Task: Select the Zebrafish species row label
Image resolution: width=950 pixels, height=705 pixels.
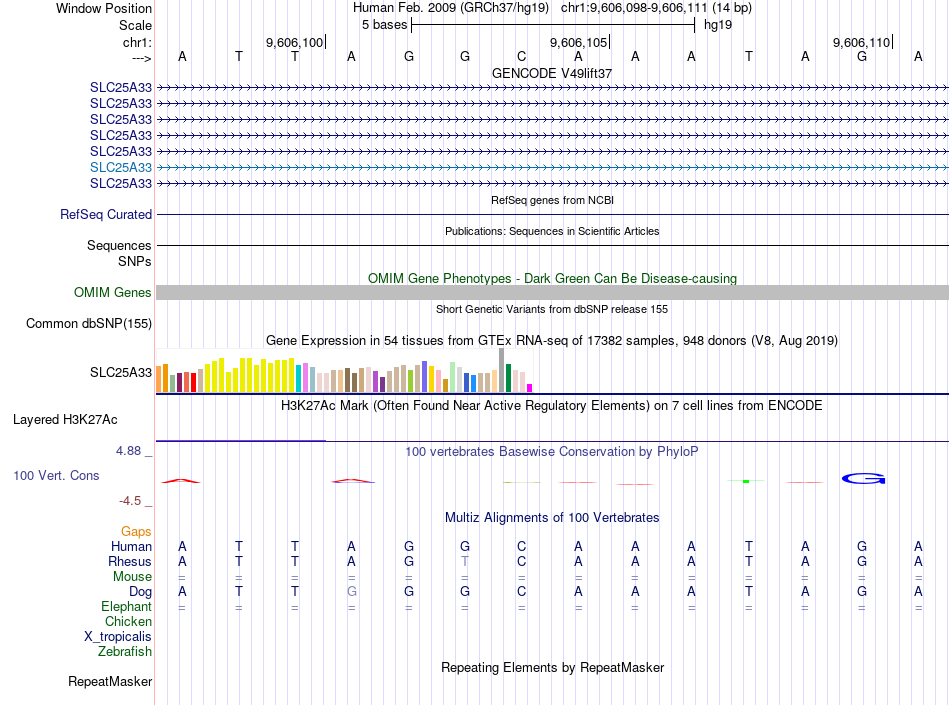Action: [x=125, y=652]
